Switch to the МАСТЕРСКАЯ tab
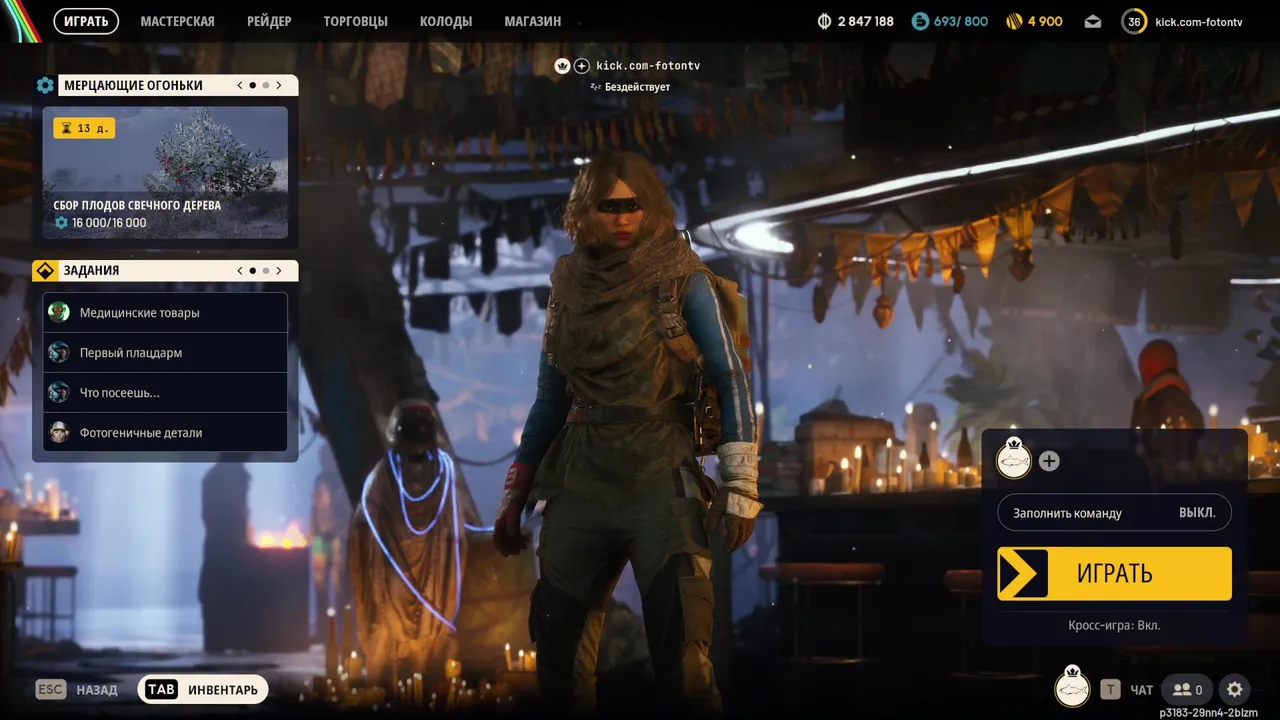This screenshot has width=1280, height=720. pyautogui.click(x=177, y=21)
